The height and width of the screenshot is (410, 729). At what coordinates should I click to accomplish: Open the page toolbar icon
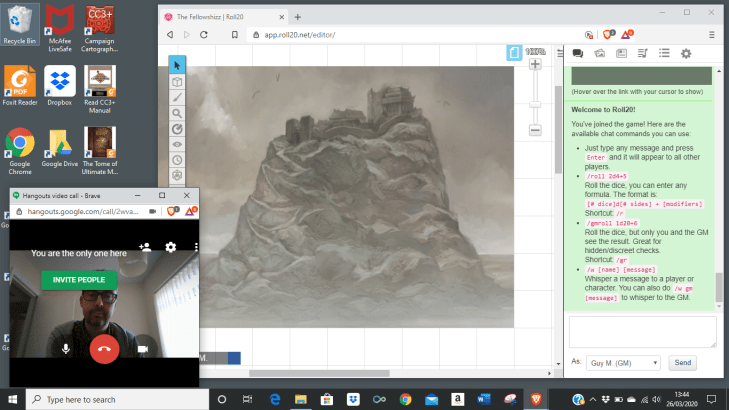click(x=514, y=53)
